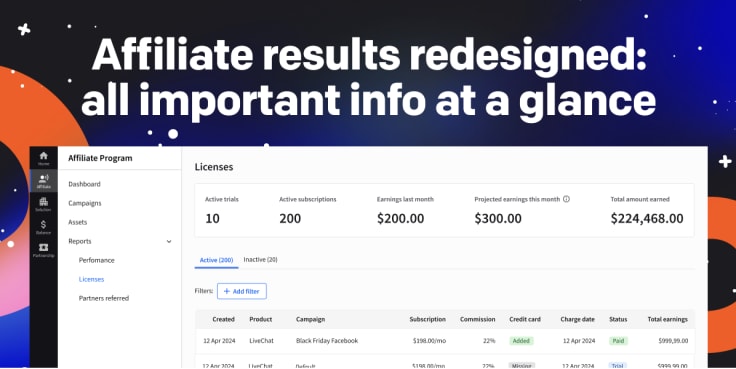Open Dashboard in Affiliate Program menu
The height and width of the screenshot is (369, 736).
[x=84, y=184]
